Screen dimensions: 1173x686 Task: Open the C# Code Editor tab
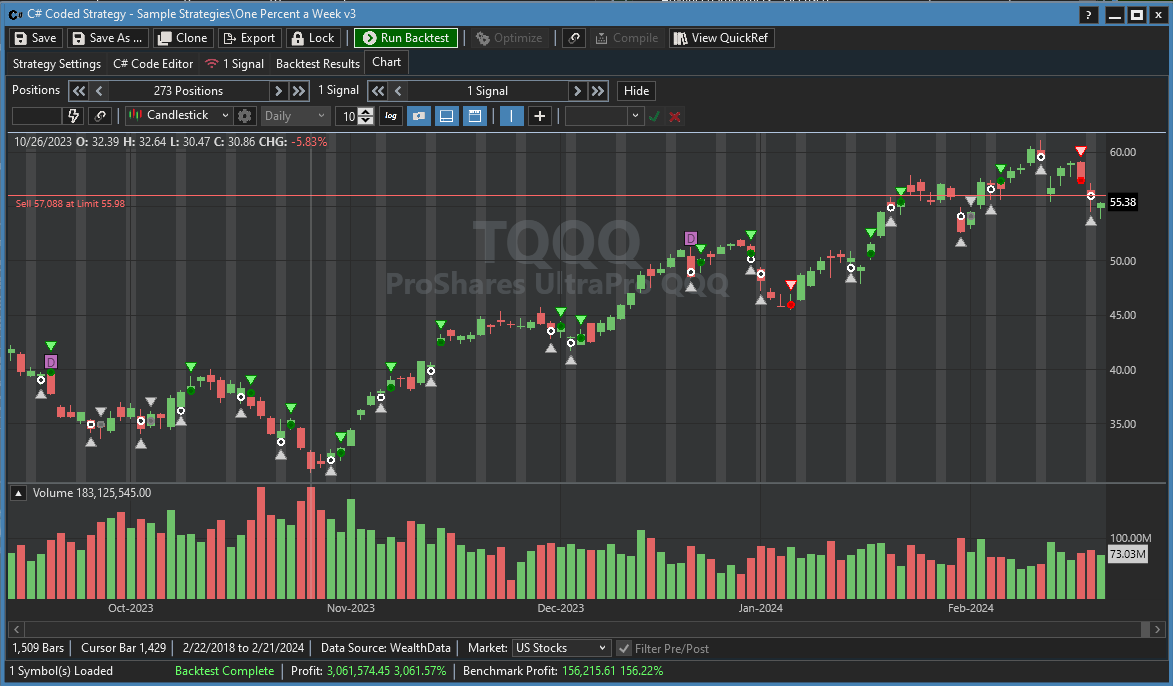[153, 63]
